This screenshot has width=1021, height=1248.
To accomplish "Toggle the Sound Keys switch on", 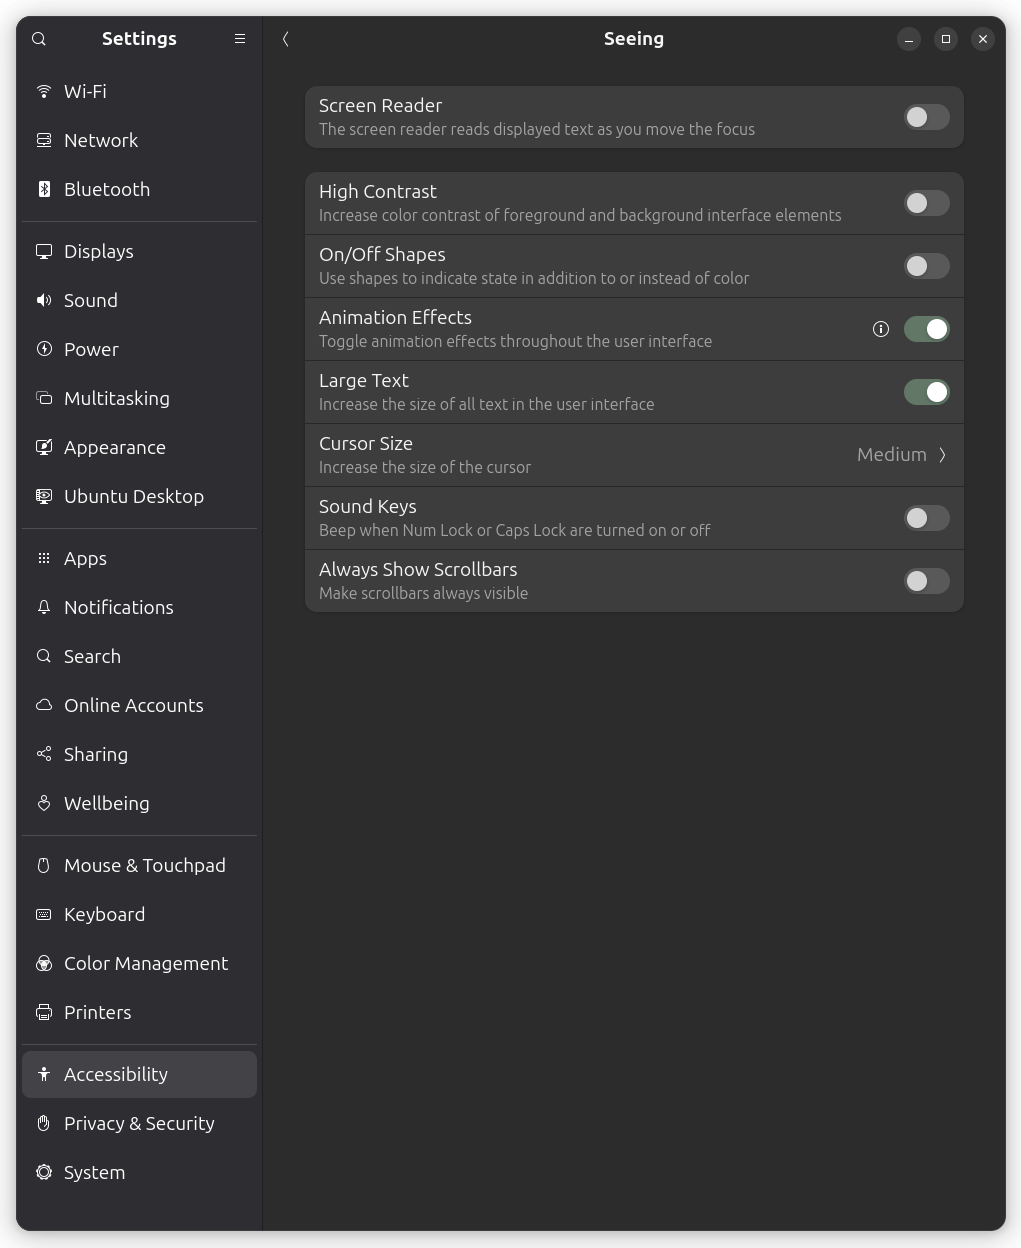I will [x=926, y=518].
